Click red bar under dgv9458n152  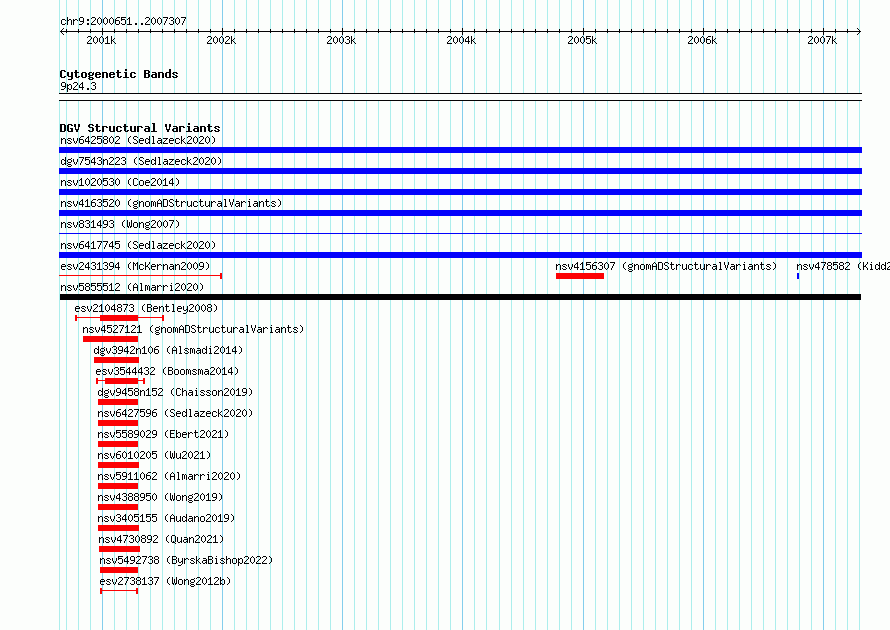[118, 402]
